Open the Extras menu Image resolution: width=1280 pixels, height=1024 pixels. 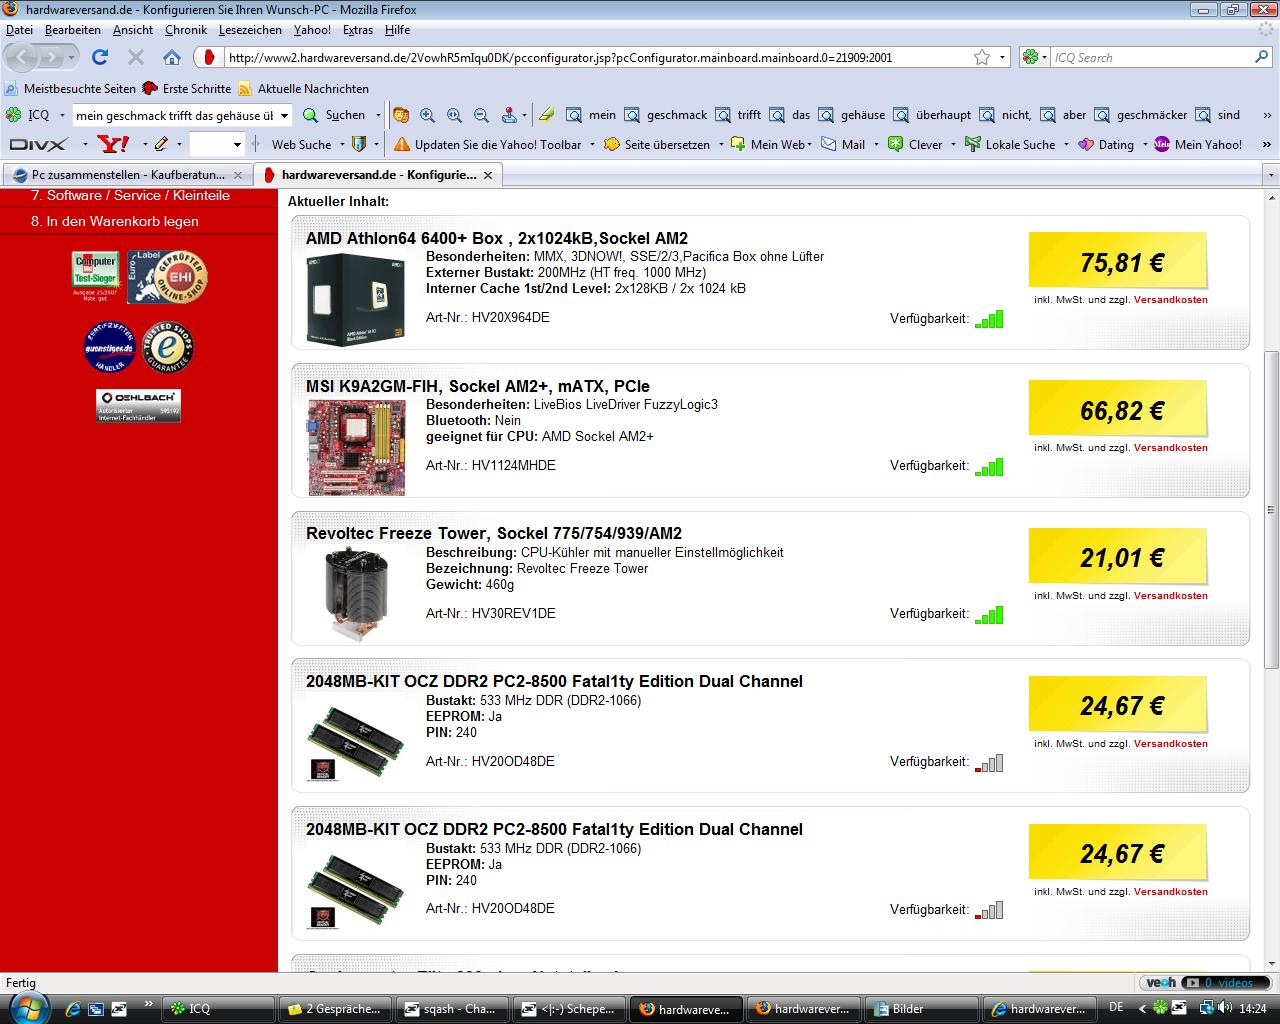click(357, 30)
